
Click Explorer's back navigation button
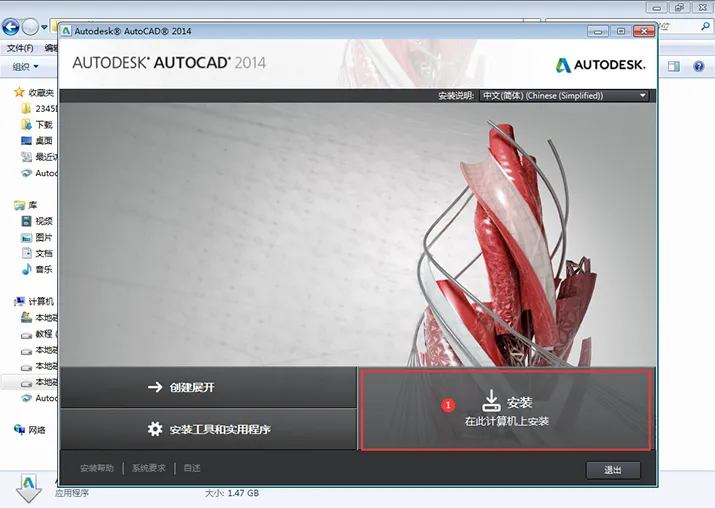tap(10, 27)
